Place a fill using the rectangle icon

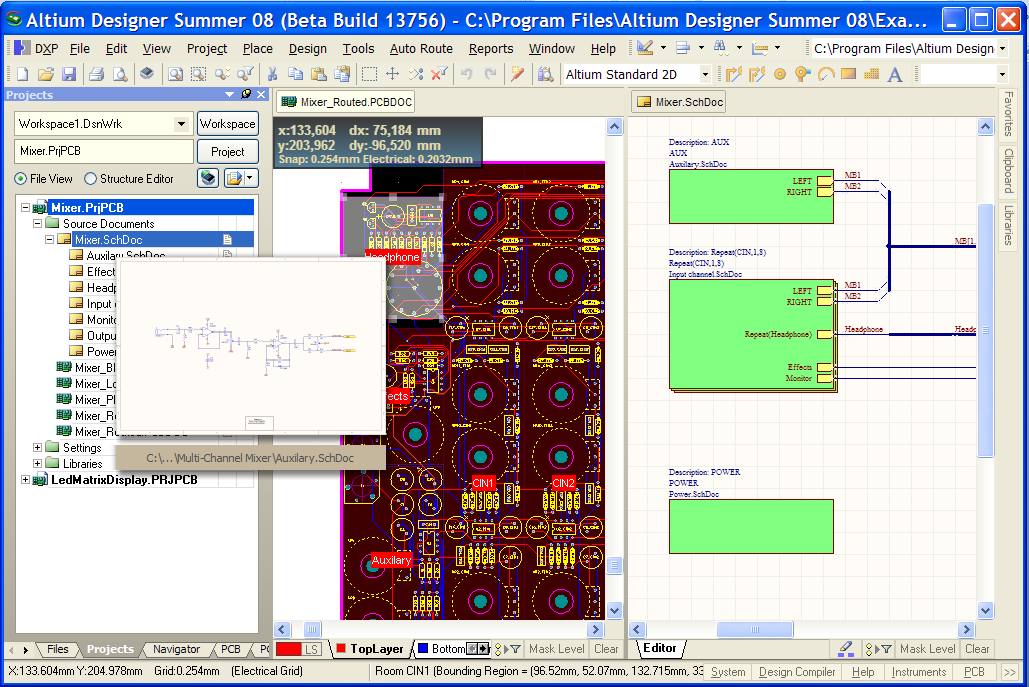[849, 74]
